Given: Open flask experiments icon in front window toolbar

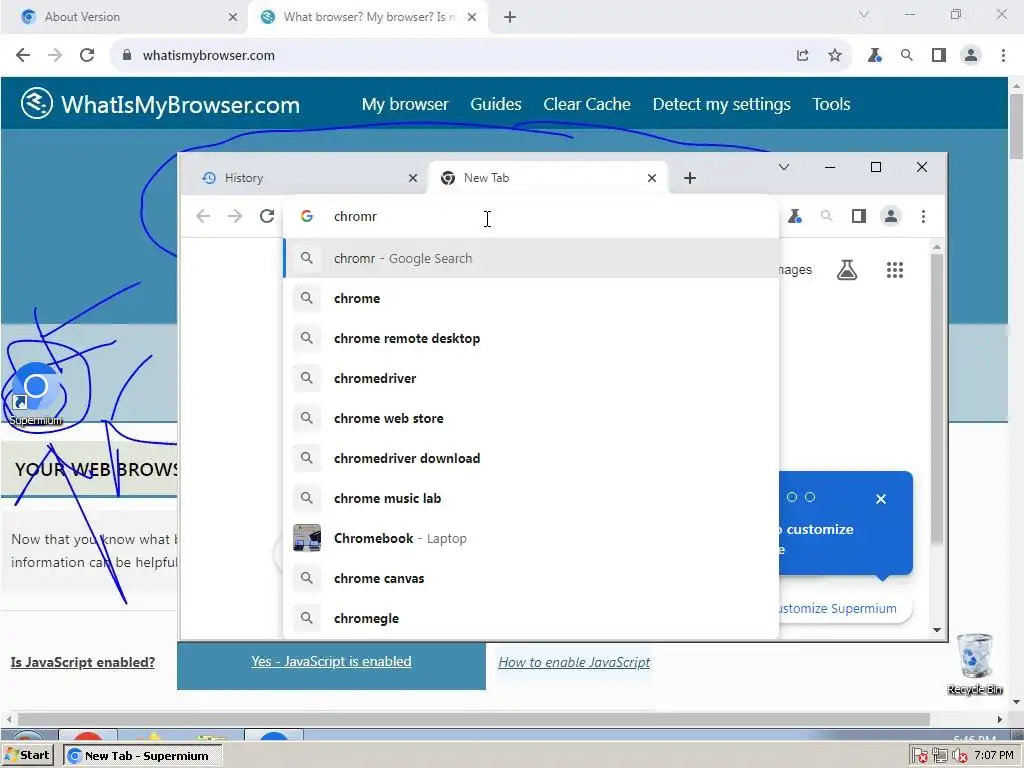Looking at the screenshot, I should [795, 216].
